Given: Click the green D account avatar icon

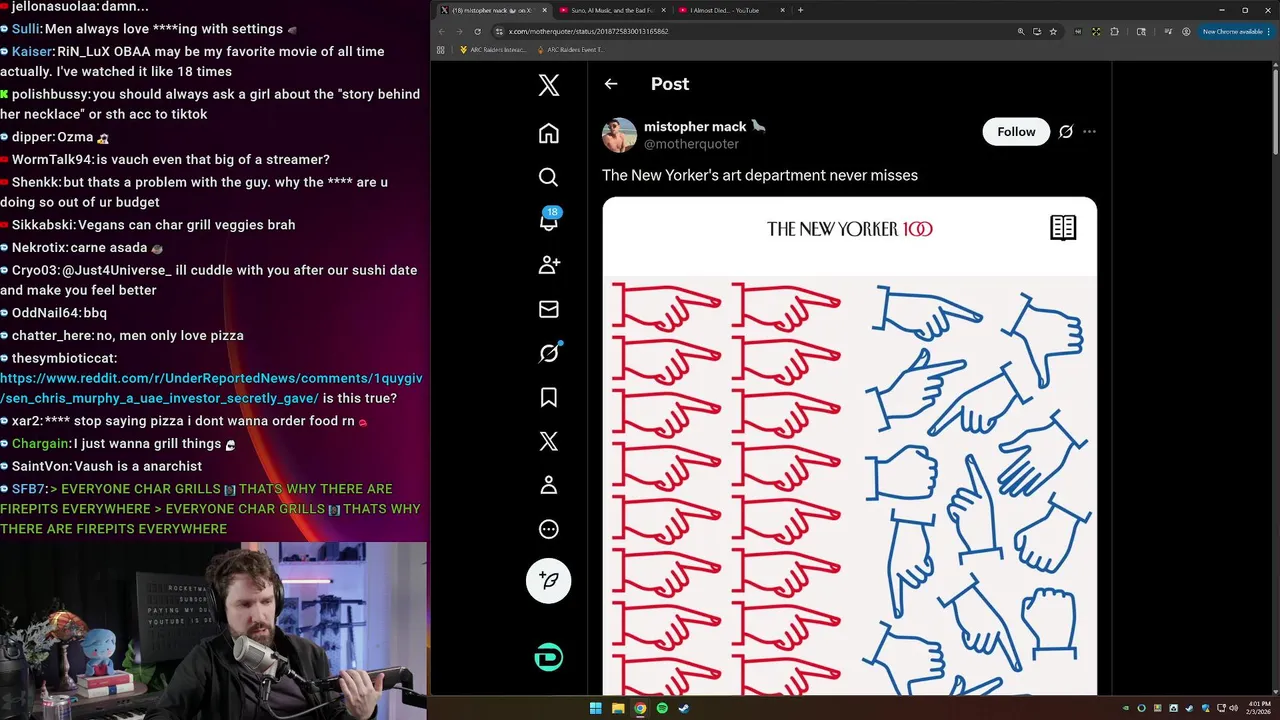Looking at the screenshot, I should (x=549, y=657).
